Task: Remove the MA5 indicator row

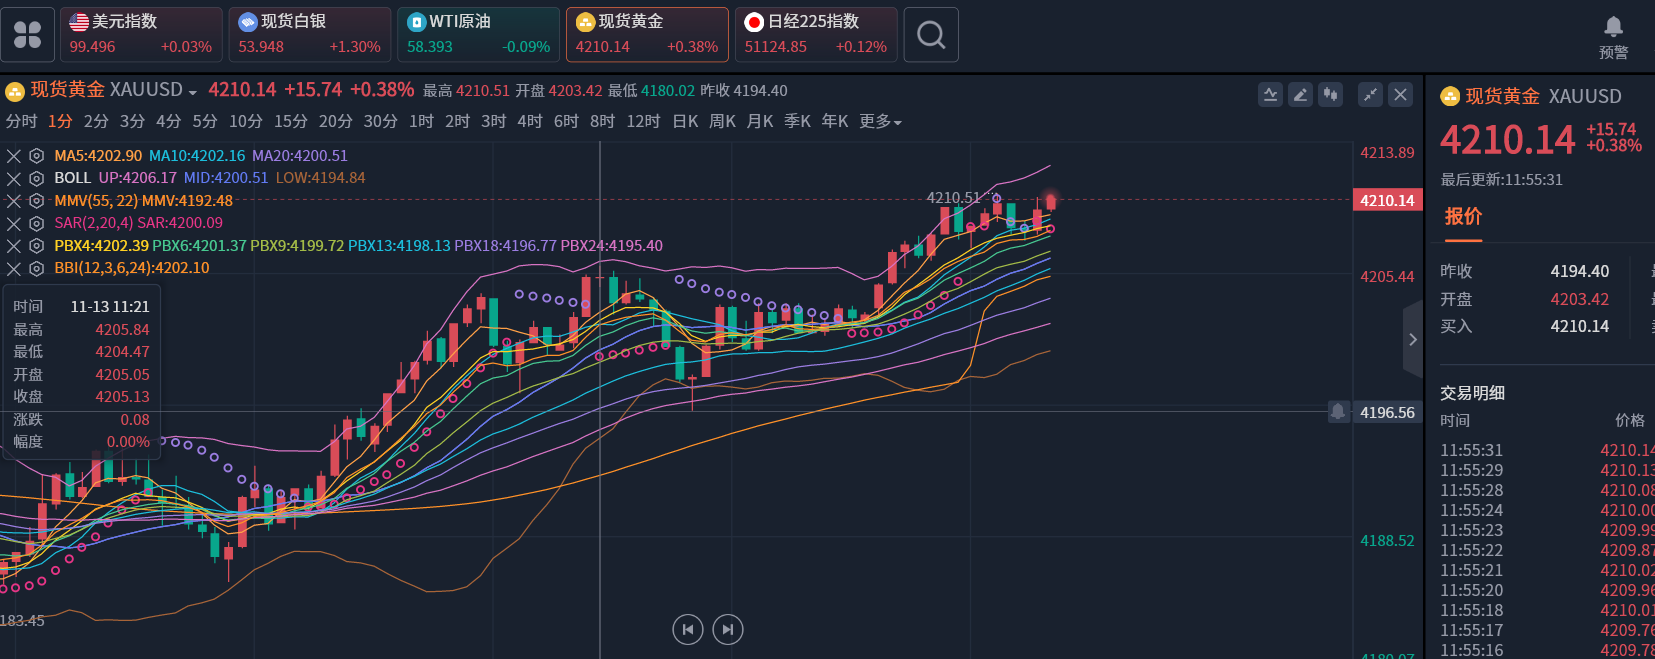Action: pyautogui.click(x=14, y=156)
